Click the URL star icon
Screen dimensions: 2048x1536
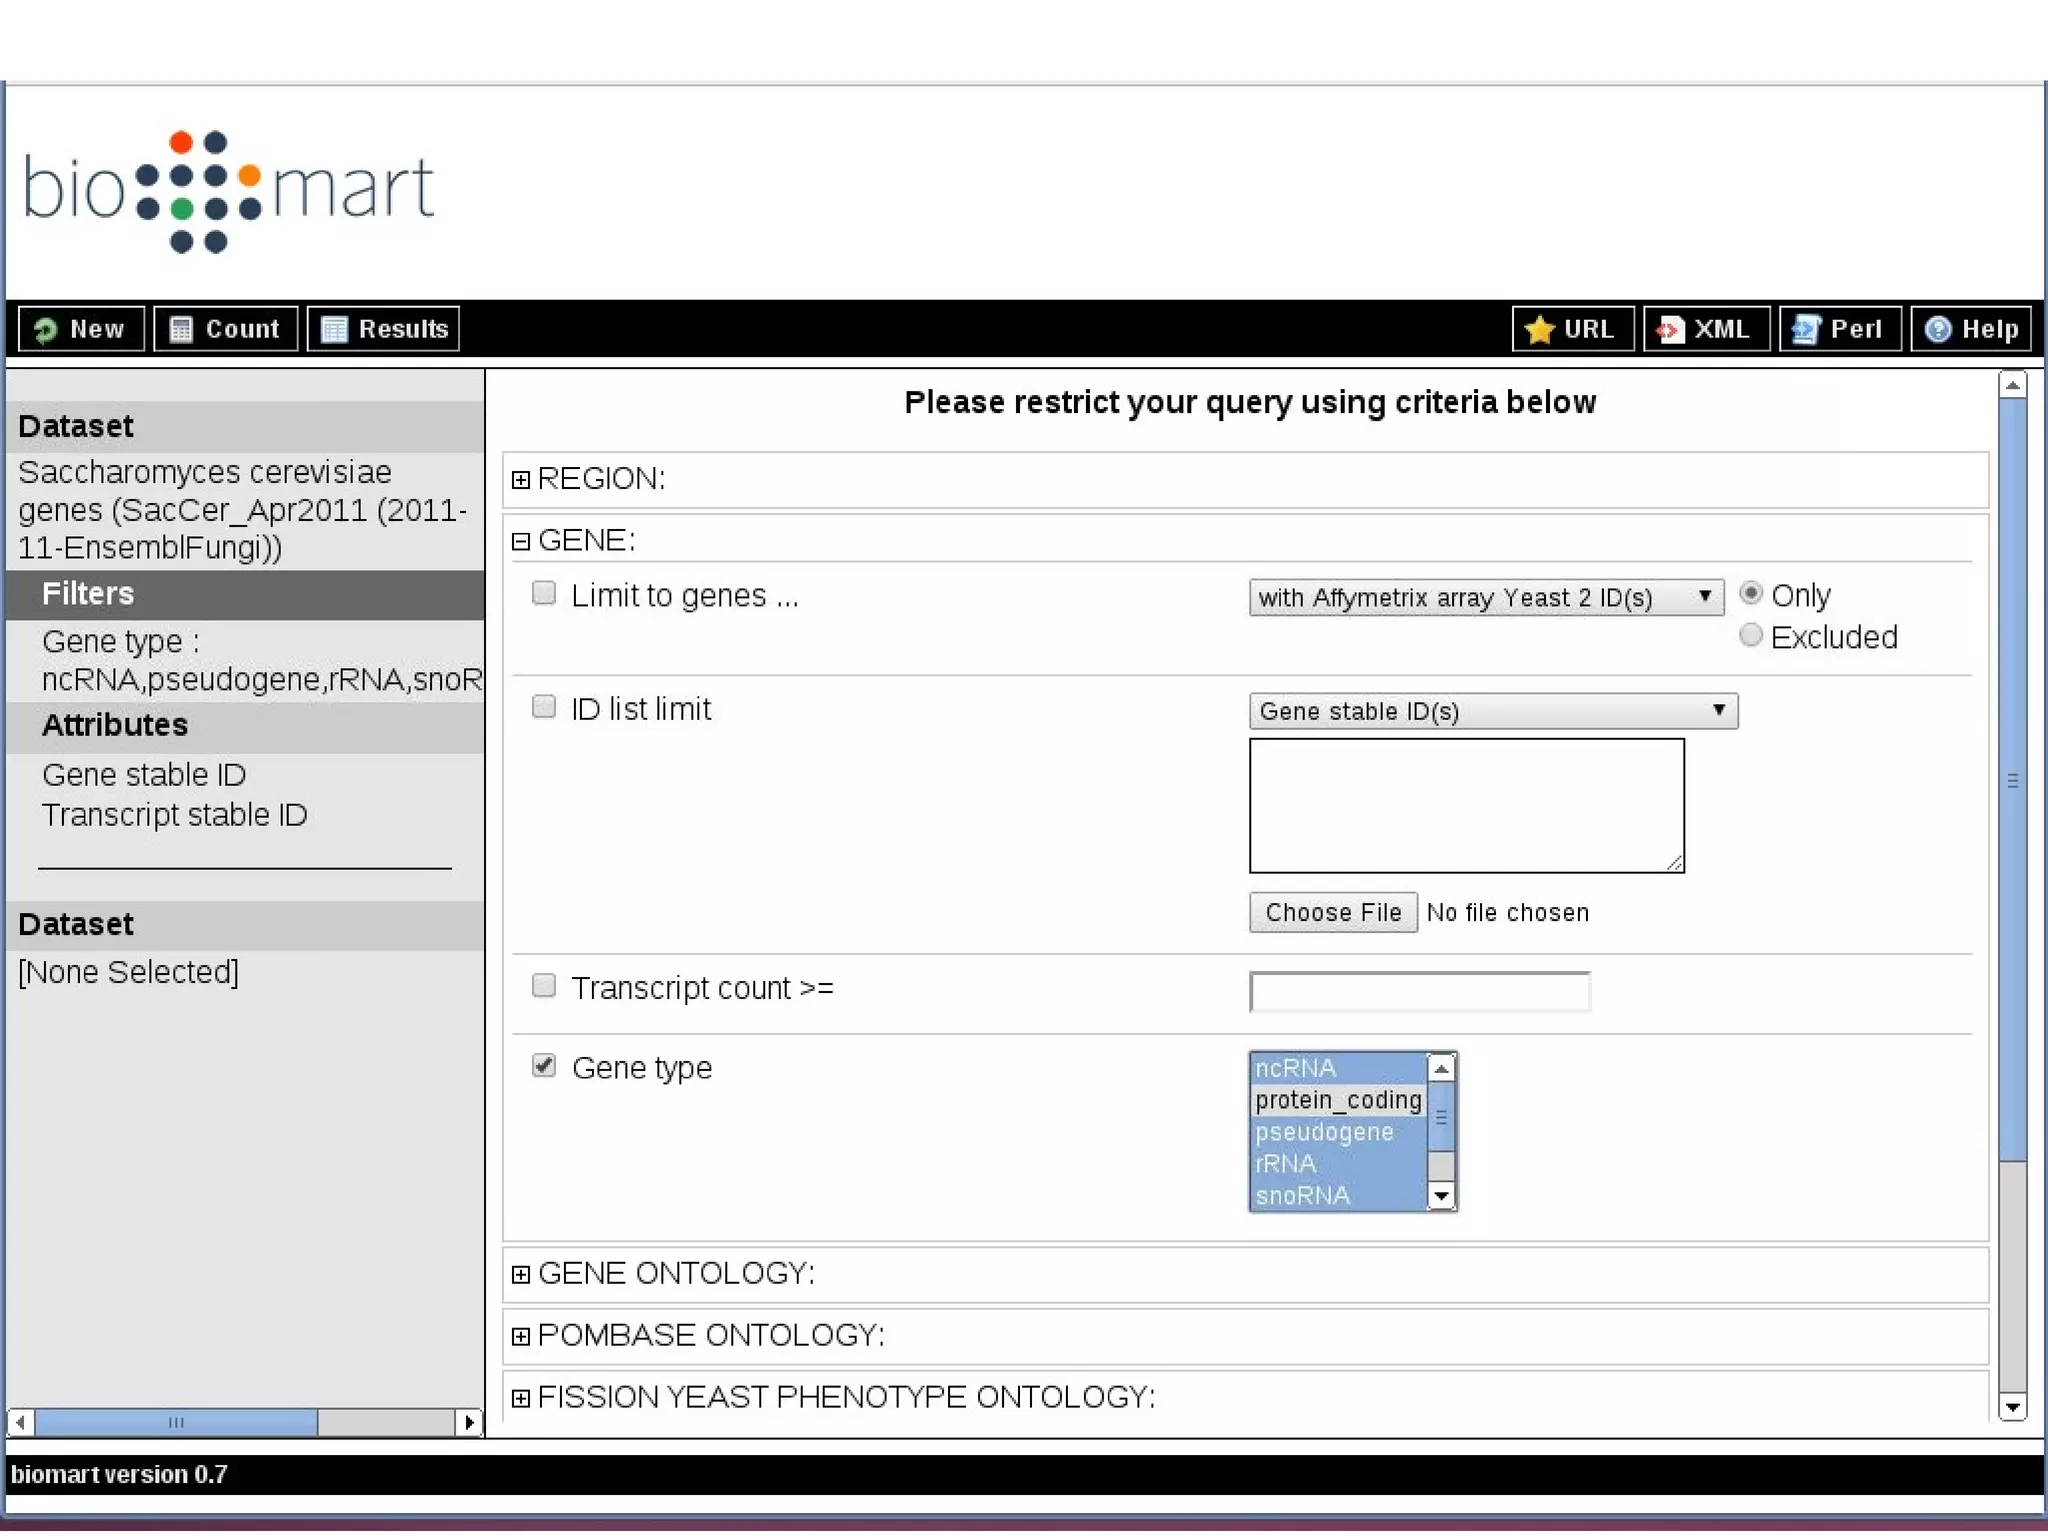coord(1540,329)
